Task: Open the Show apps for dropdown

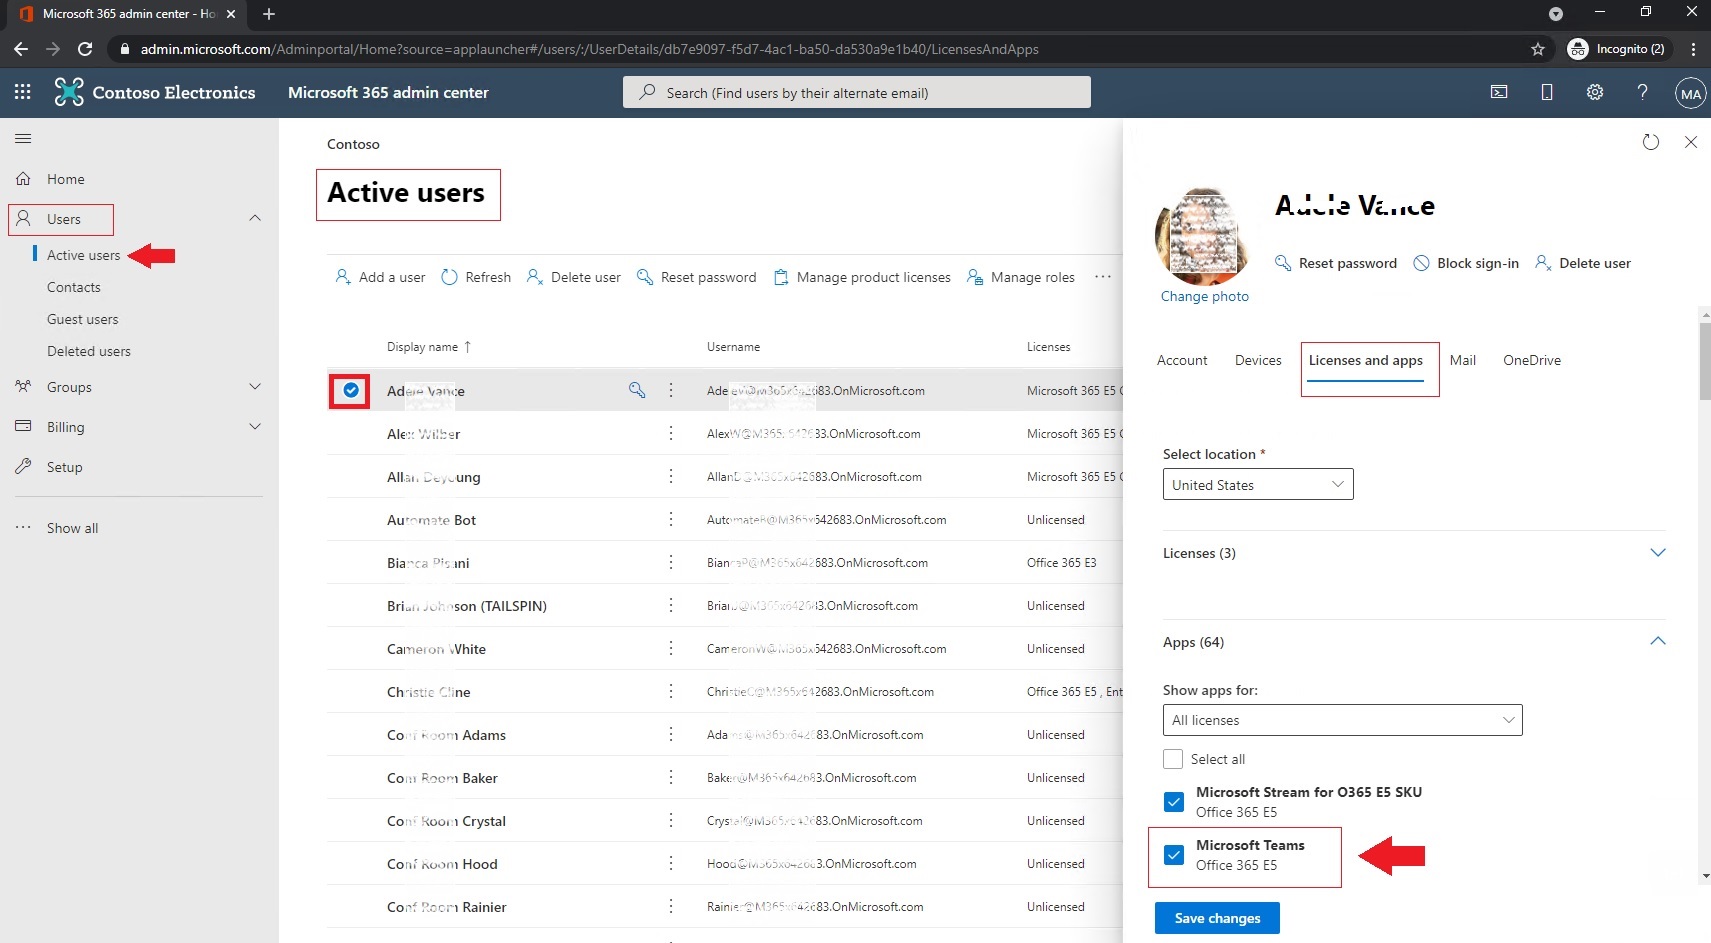Action: point(1342,720)
